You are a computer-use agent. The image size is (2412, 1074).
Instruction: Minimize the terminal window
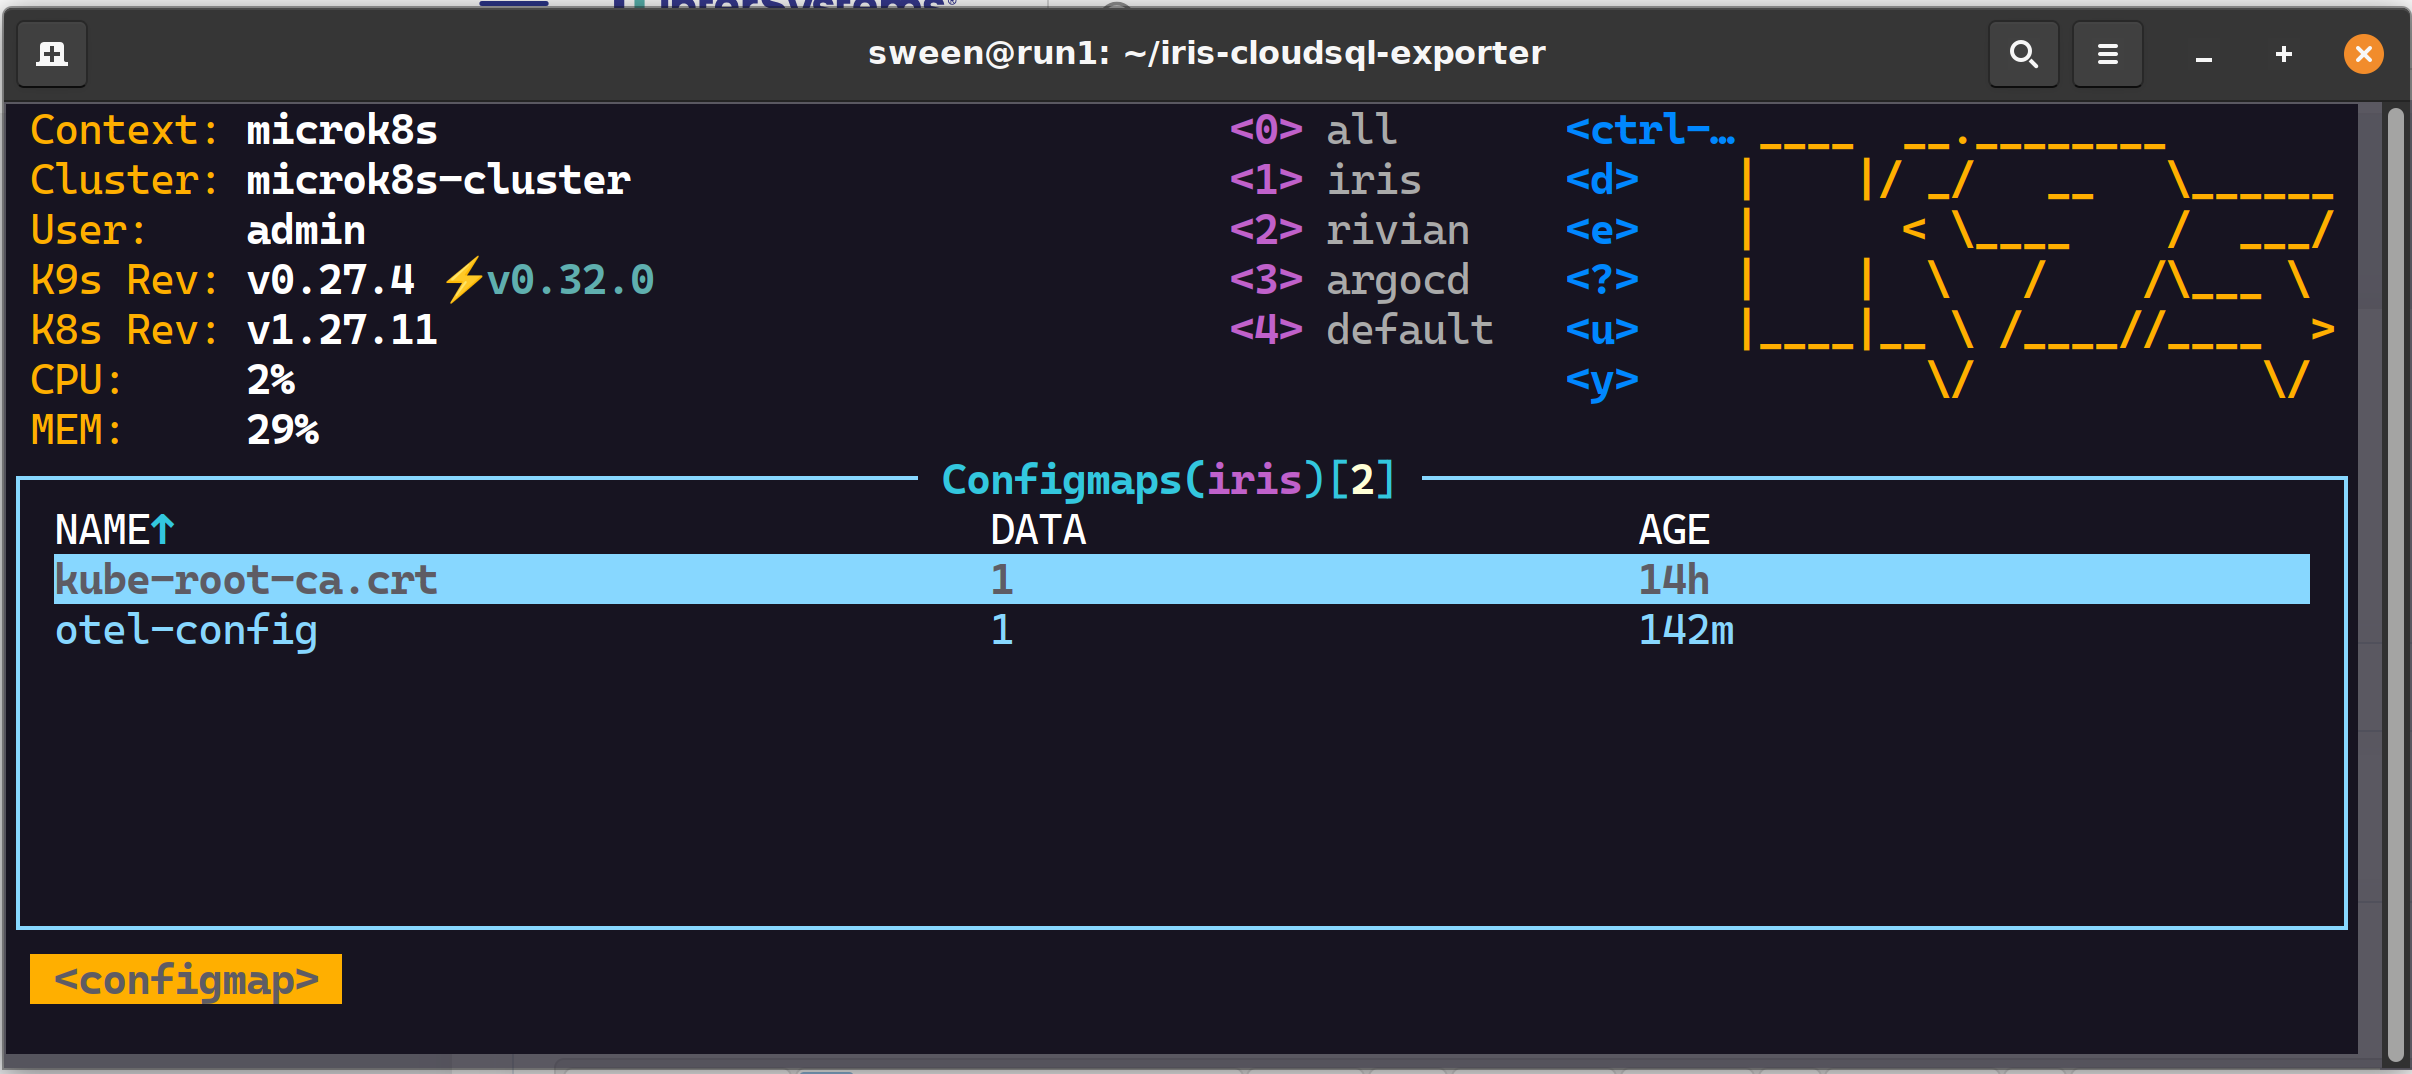click(x=2203, y=54)
